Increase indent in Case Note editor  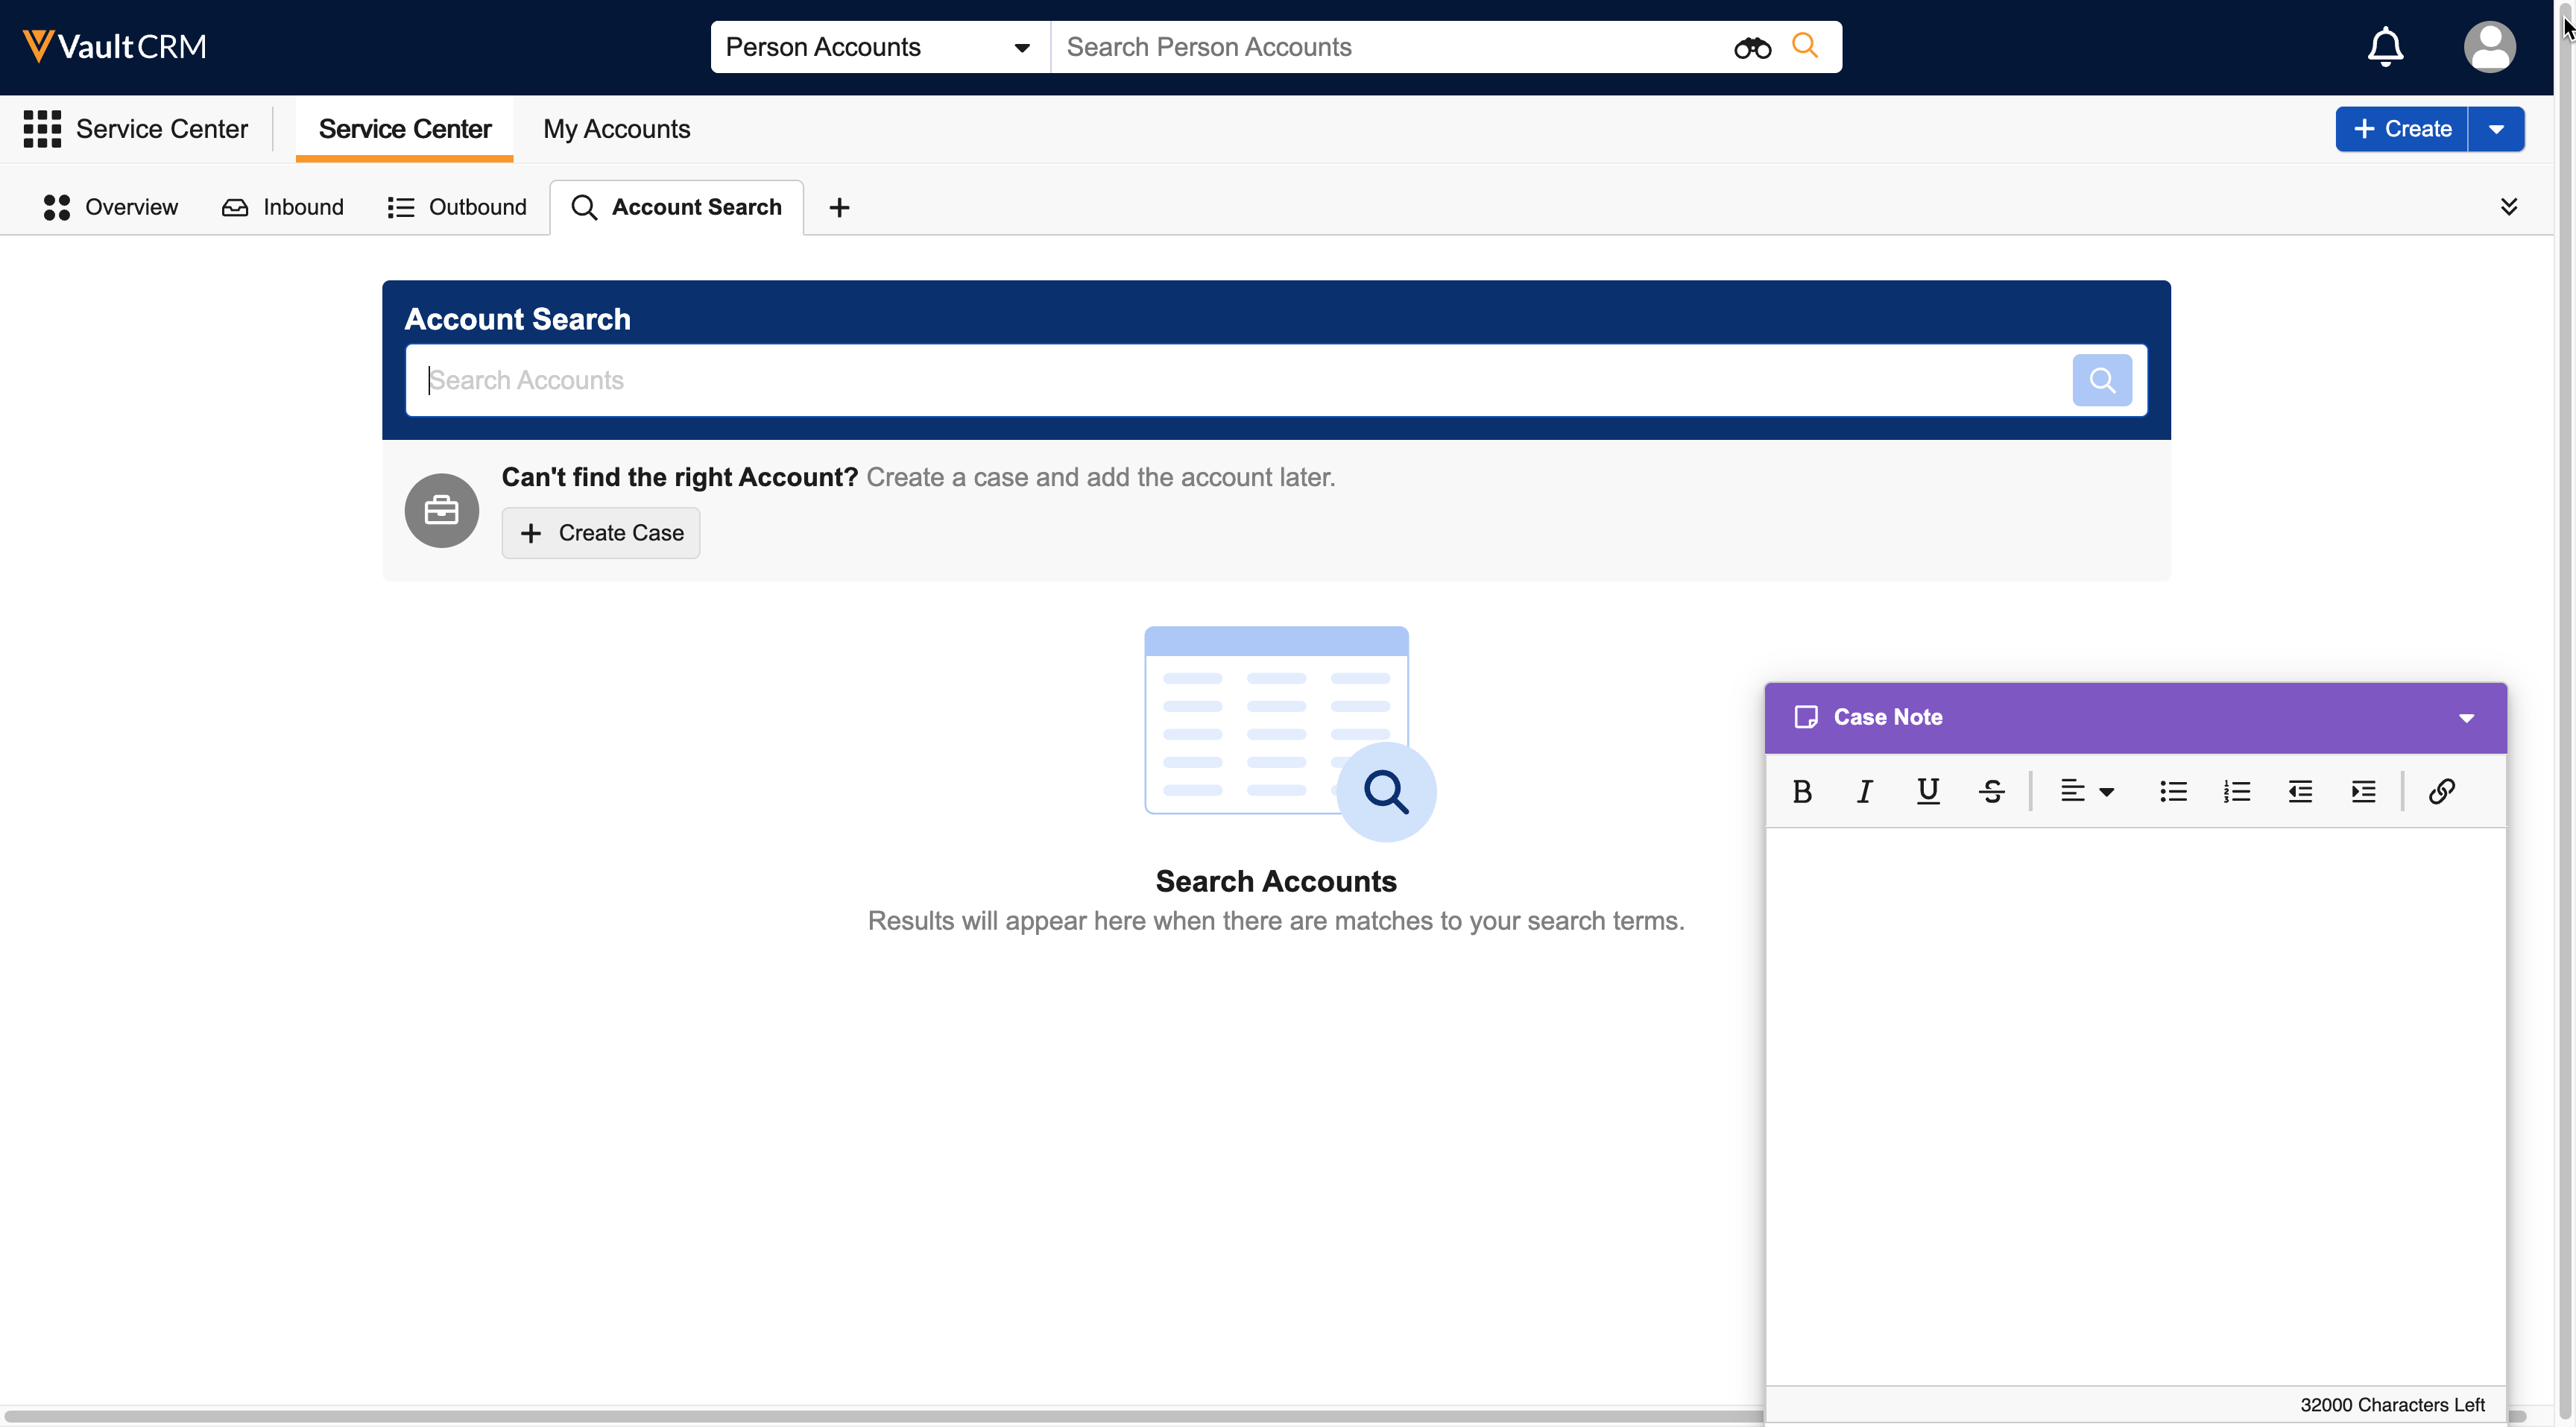pos(2363,791)
